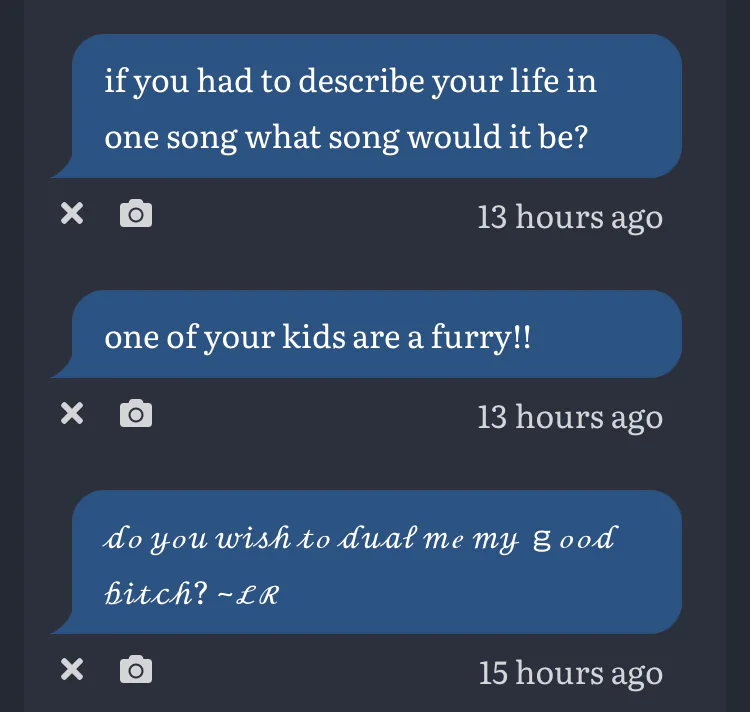This screenshot has height=712, width=750.
Task: Delete the song question message
Action: click(x=72, y=213)
